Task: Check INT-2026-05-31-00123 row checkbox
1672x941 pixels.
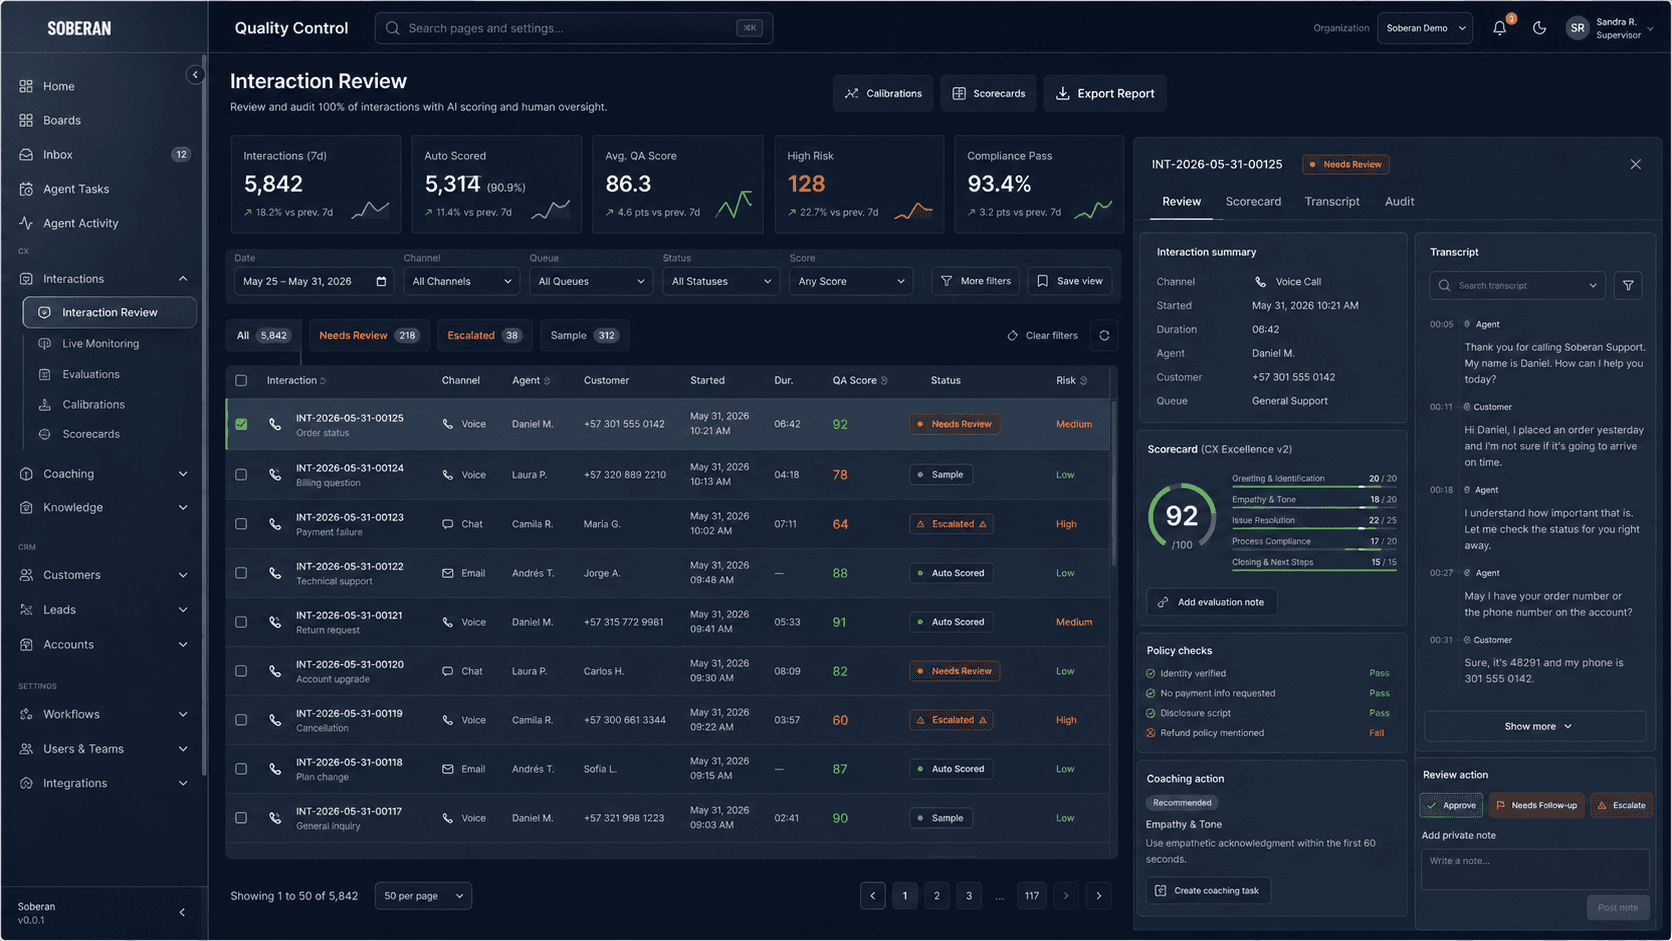Action: tap(241, 524)
